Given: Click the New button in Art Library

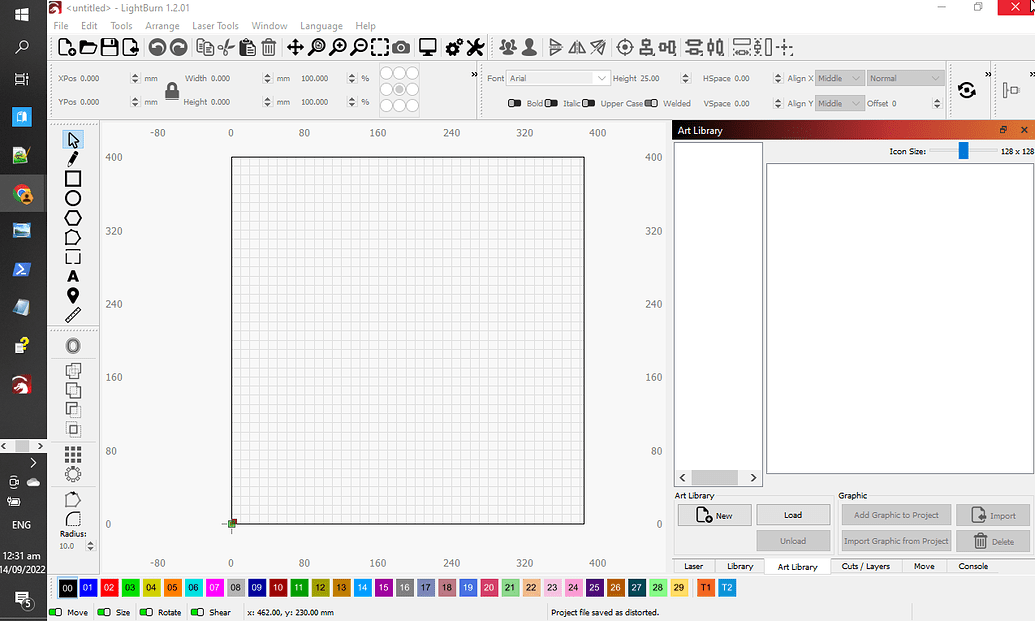Looking at the screenshot, I should pos(714,515).
